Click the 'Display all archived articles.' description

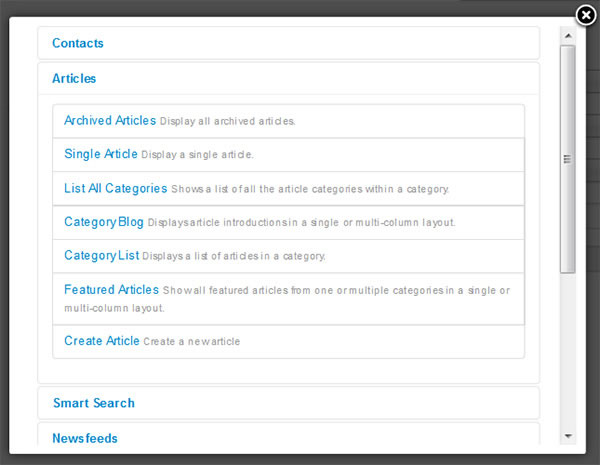click(228, 121)
